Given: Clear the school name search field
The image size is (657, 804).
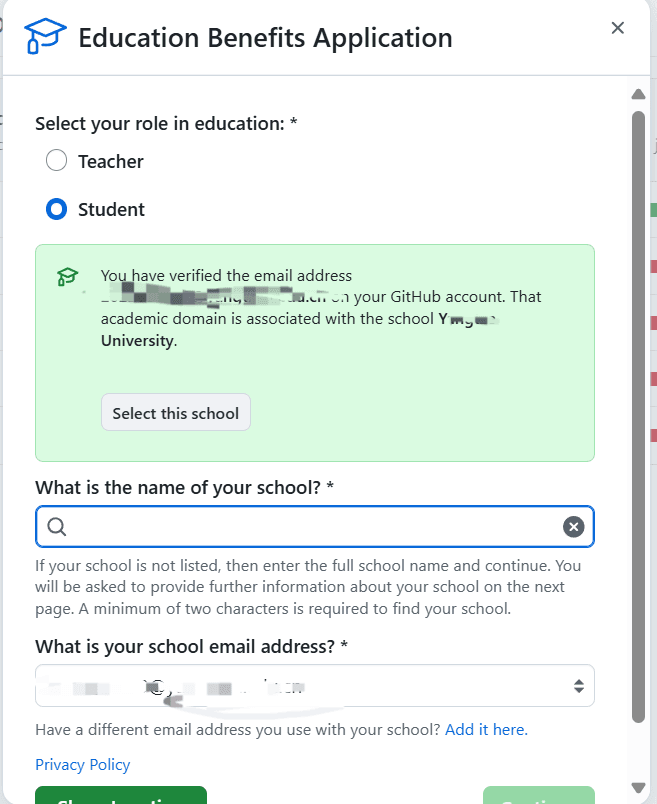Looking at the screenshot, I should tap(573, 527).
